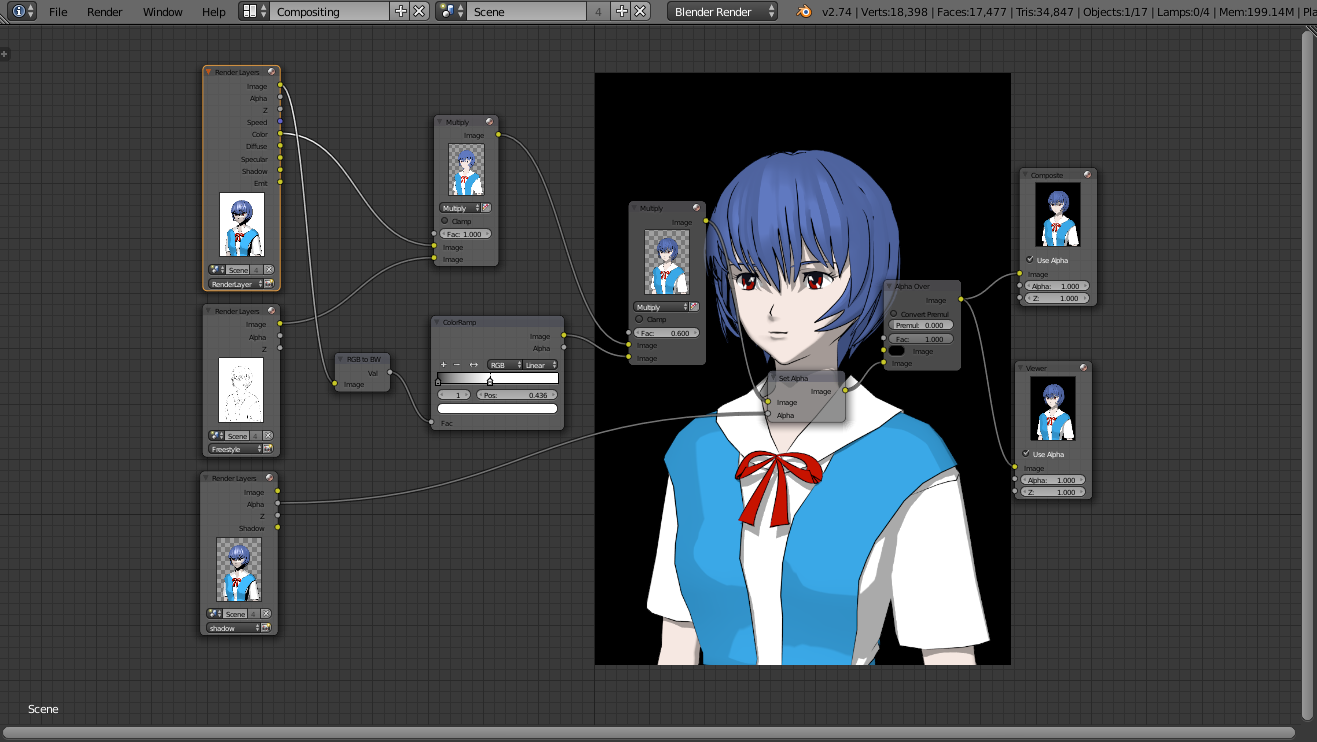
Task: Click the Fac 0.600 value slider
Action: [x=667, y=332]
